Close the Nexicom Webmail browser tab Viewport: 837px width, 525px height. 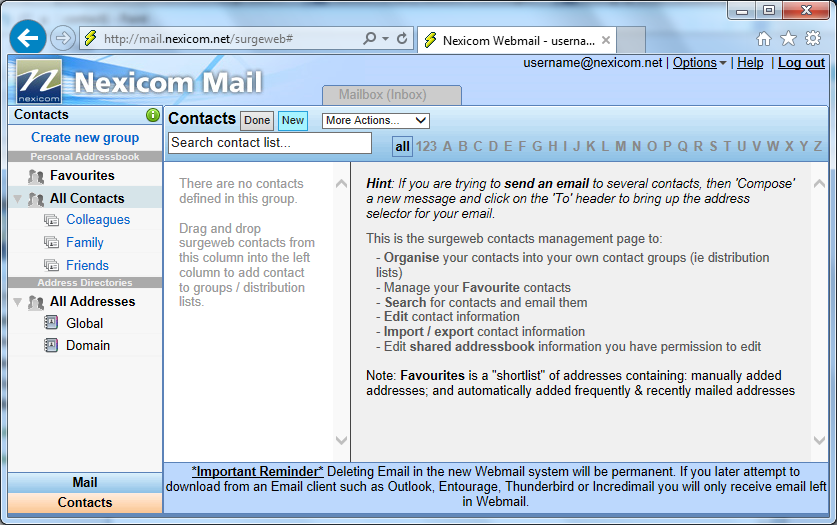(x=606, y=40)
